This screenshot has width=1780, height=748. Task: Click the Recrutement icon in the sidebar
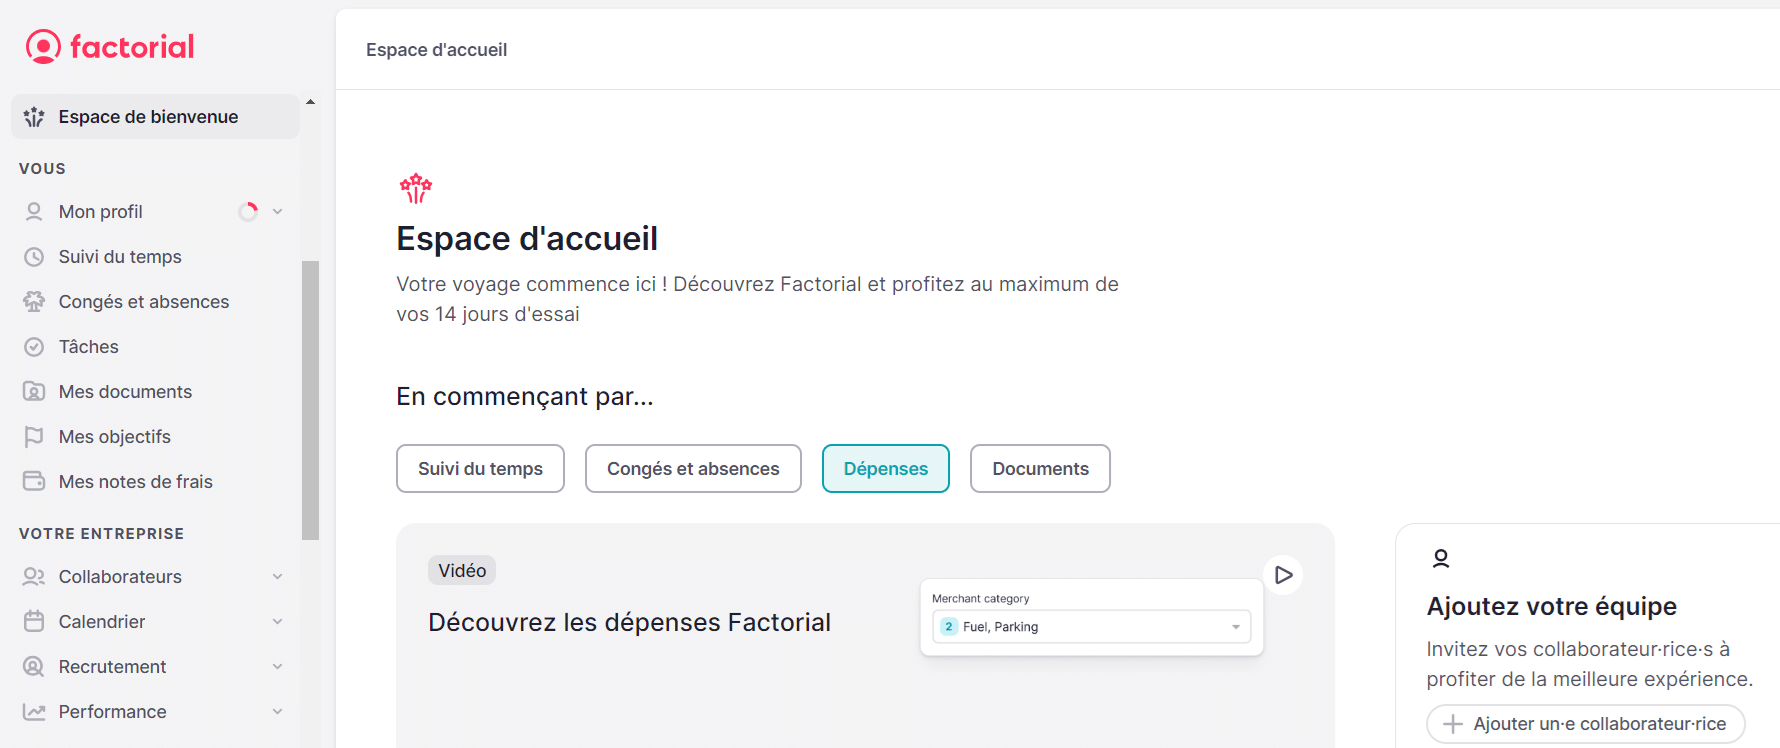click(34, 667)
